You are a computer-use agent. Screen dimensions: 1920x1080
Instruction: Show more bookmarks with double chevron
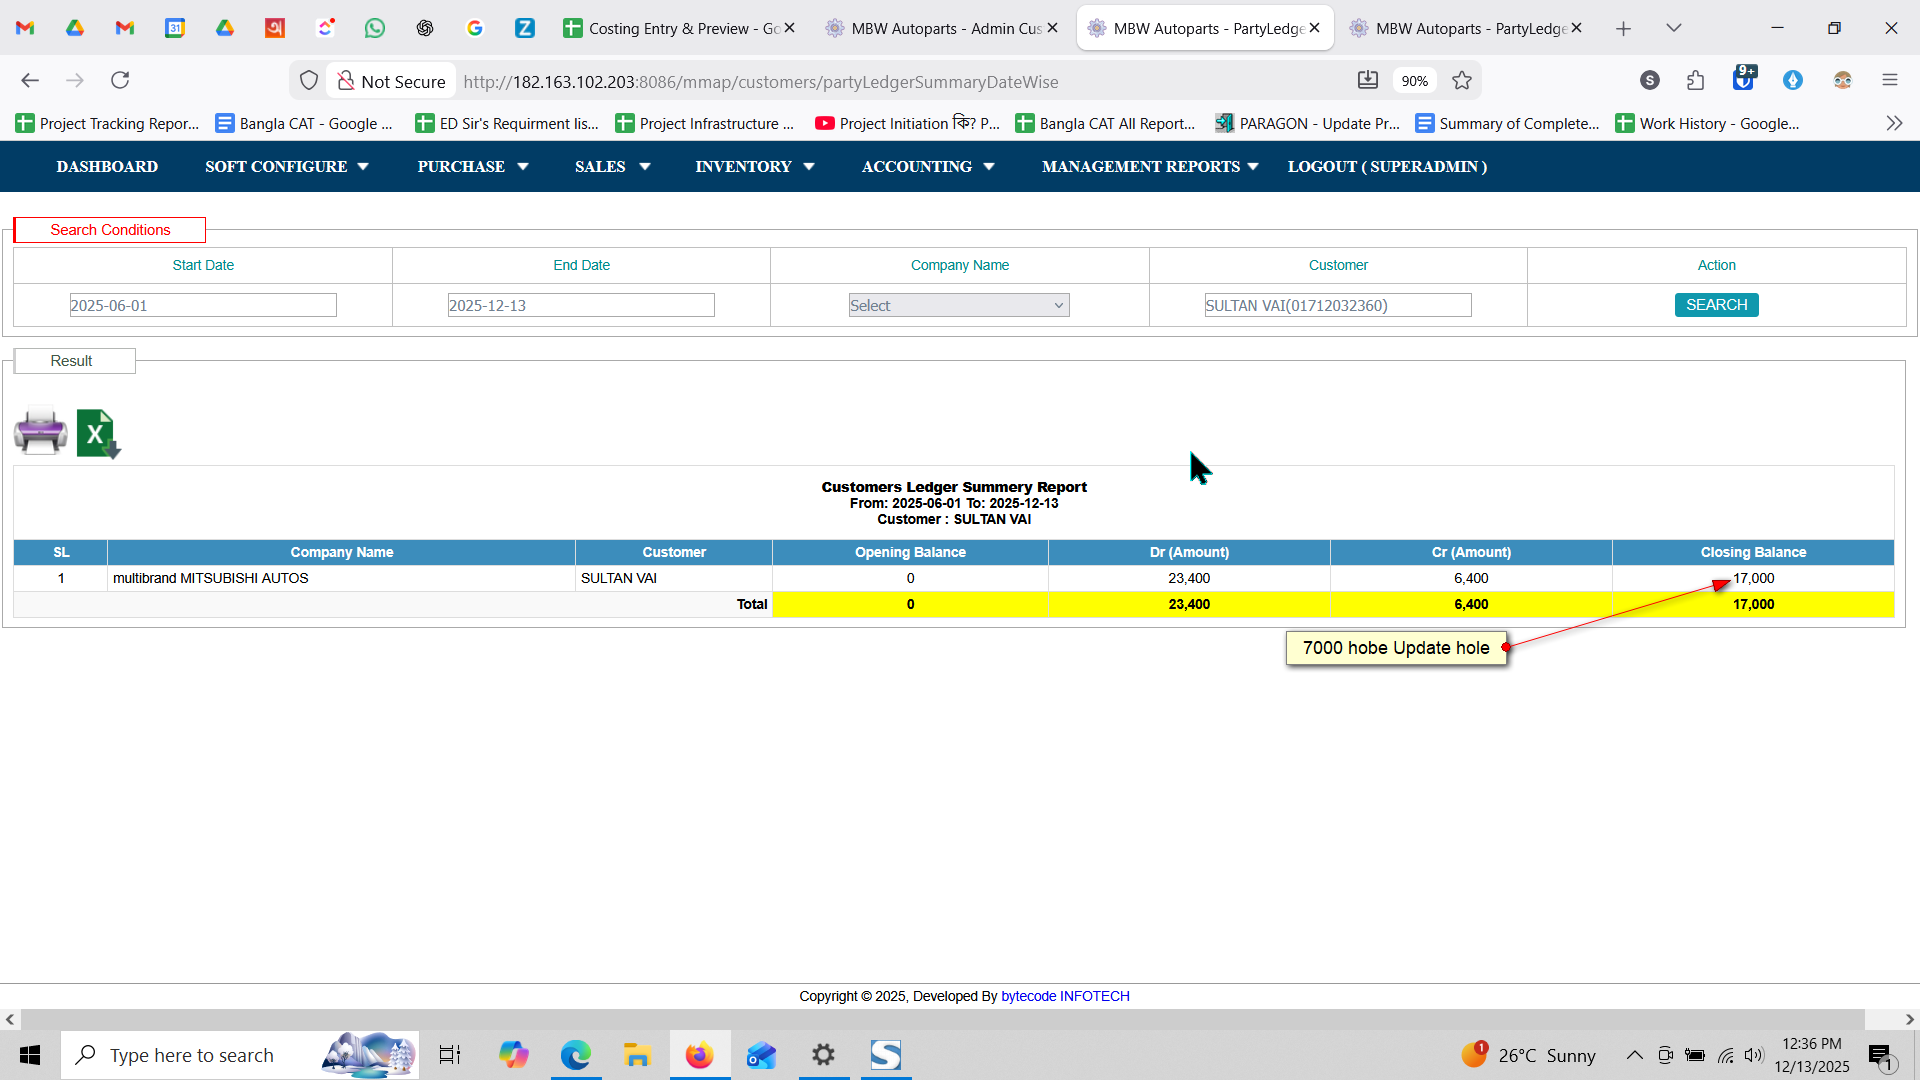(x=1894, y=123)
